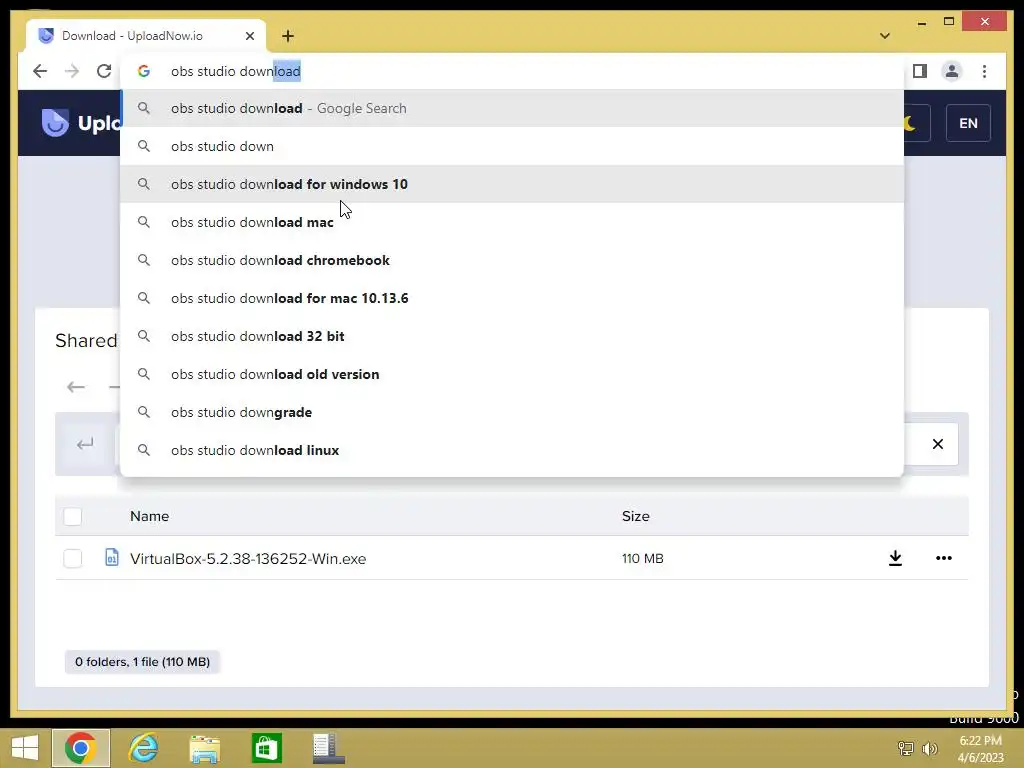Image resolution: width=1024 pixels, height=768 pixels.
Task: Select suggestion 'obs studio download - Google Search'
Action: point(512,108)
